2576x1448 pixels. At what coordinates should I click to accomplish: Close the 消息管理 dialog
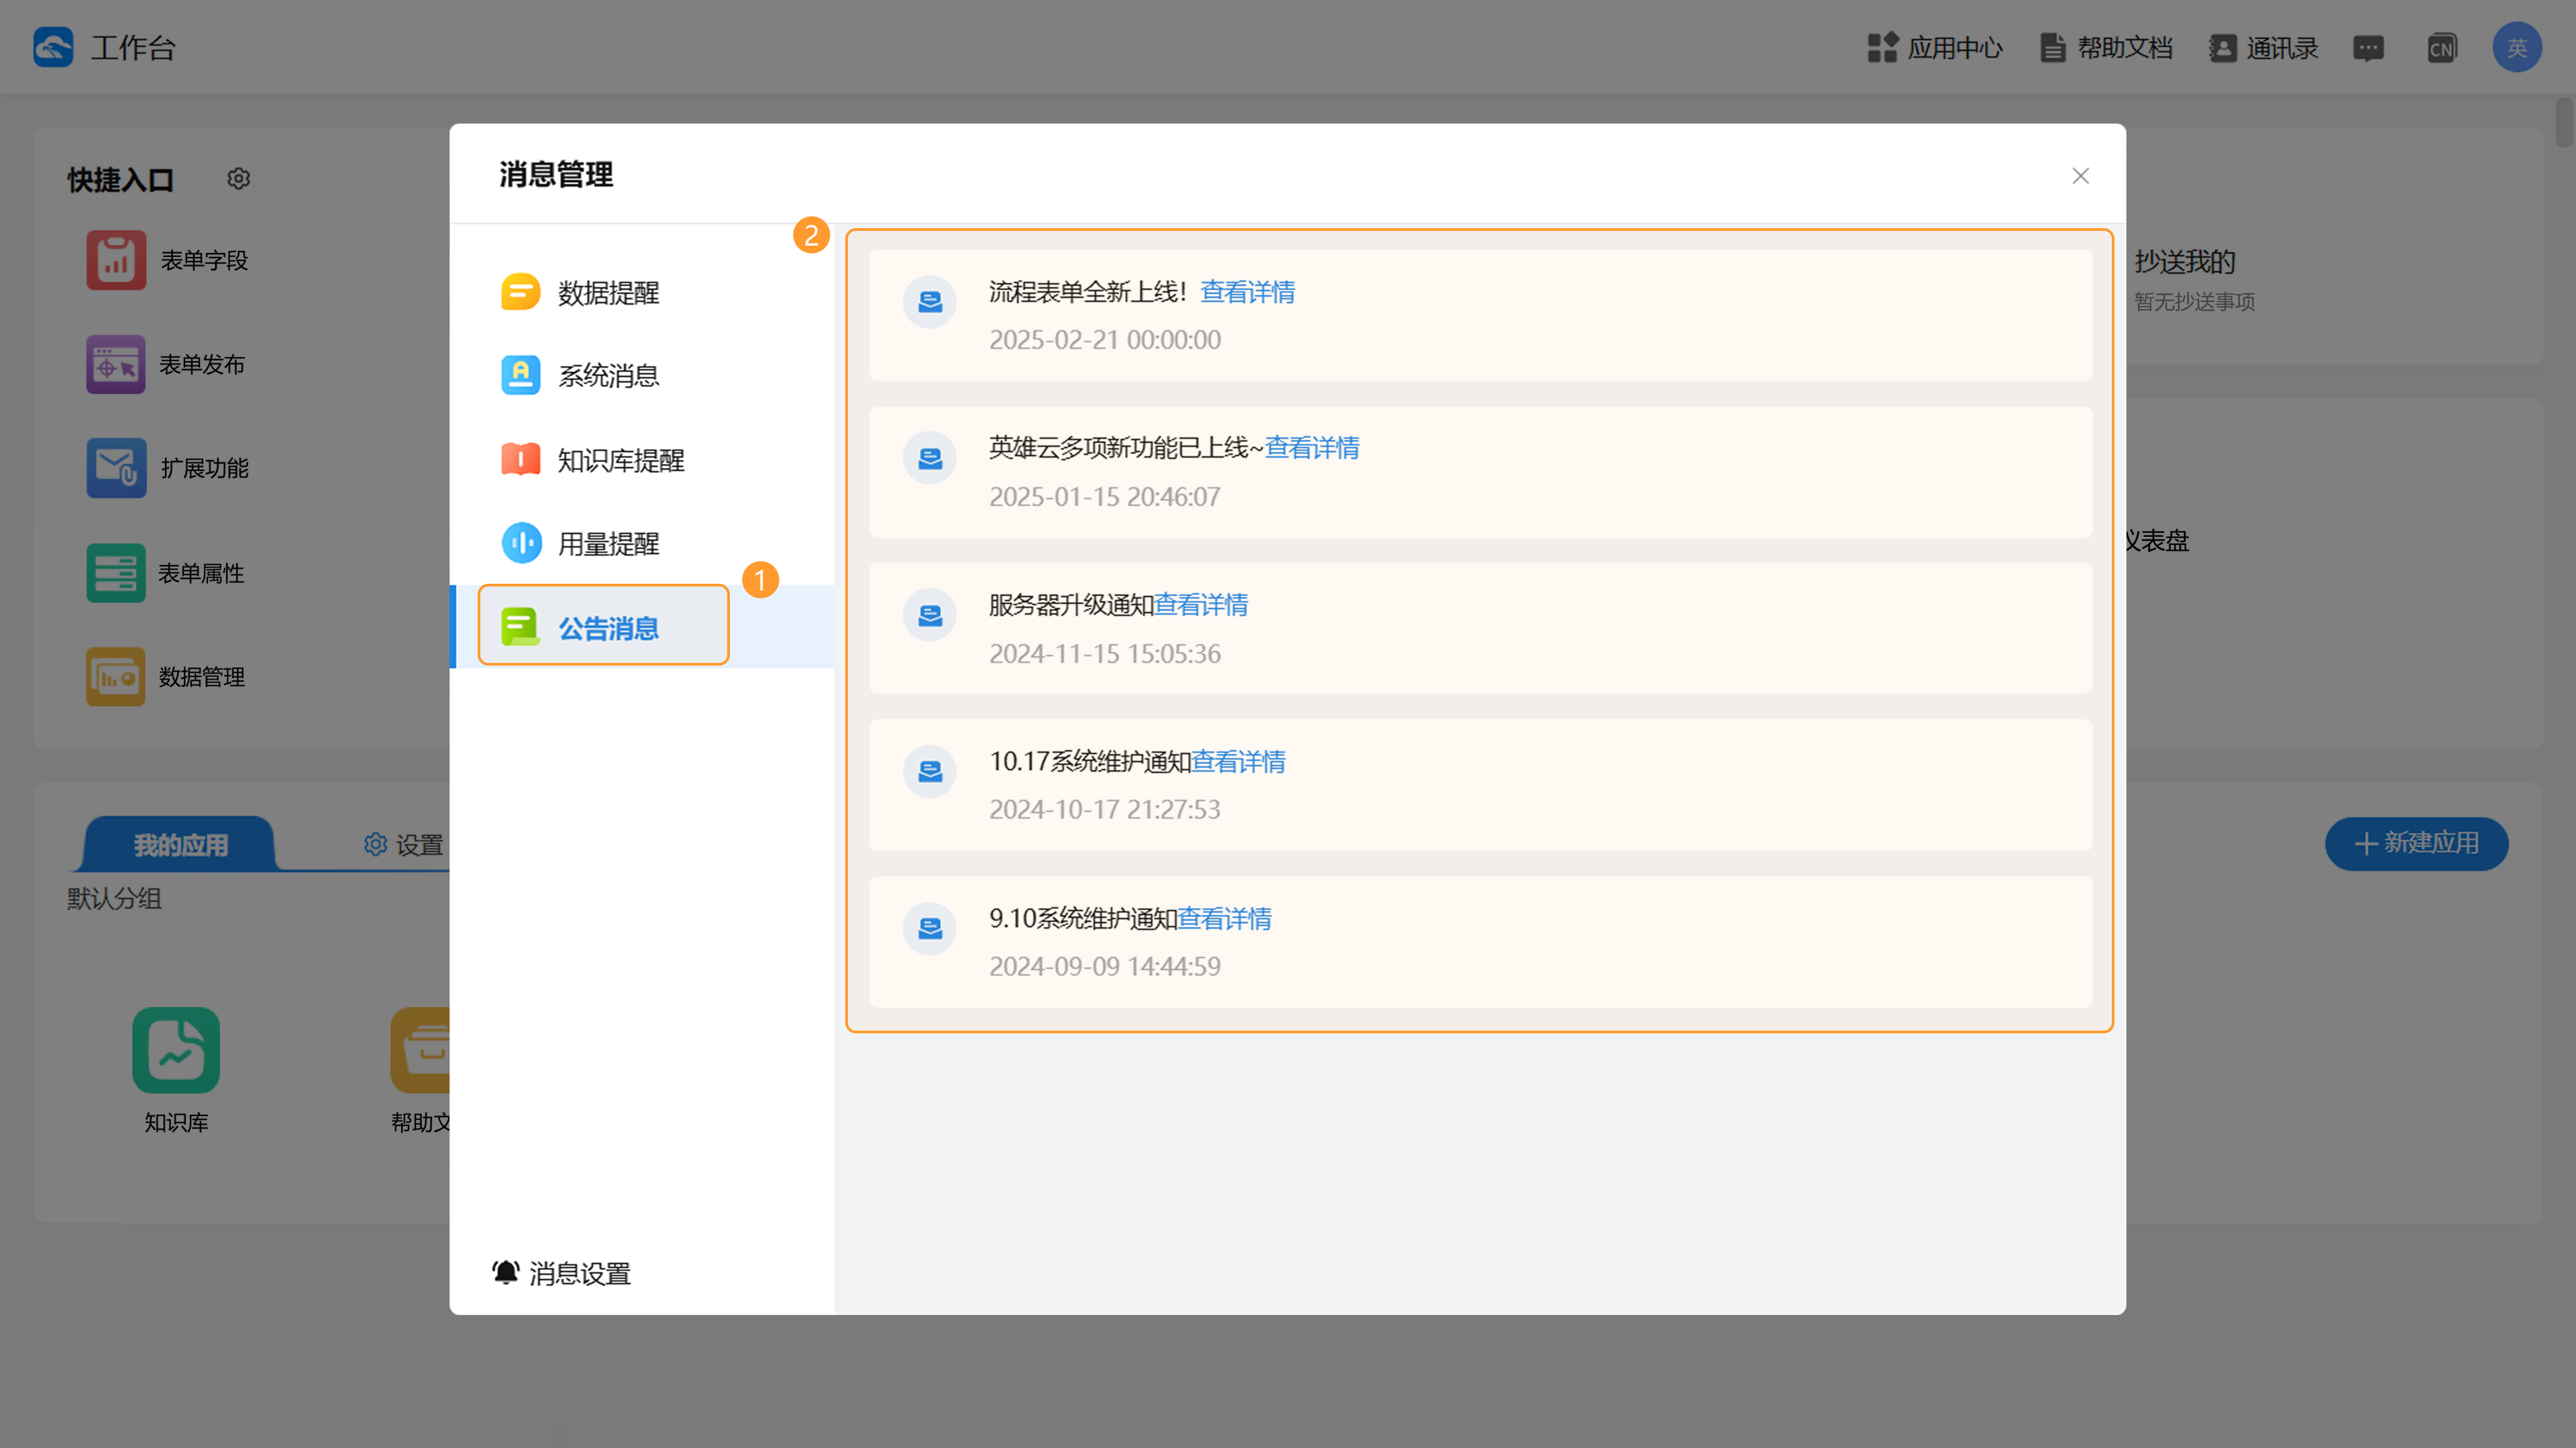tap(2081, 176)
